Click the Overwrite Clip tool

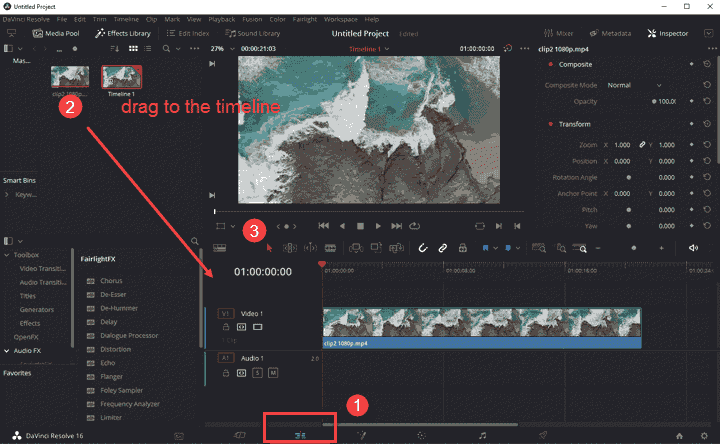(376, 248)
